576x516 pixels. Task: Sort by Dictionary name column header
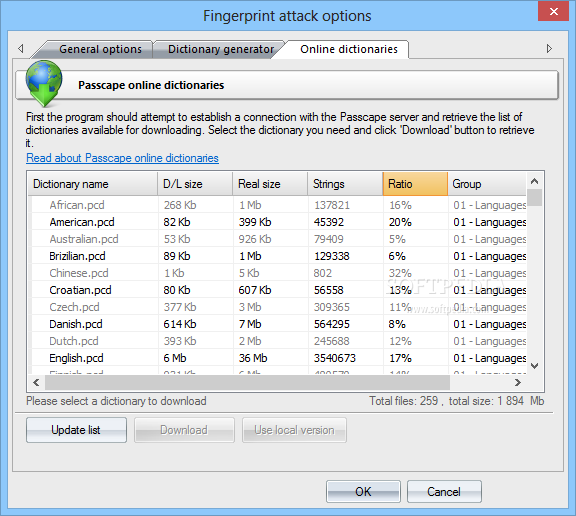(93, 184)
